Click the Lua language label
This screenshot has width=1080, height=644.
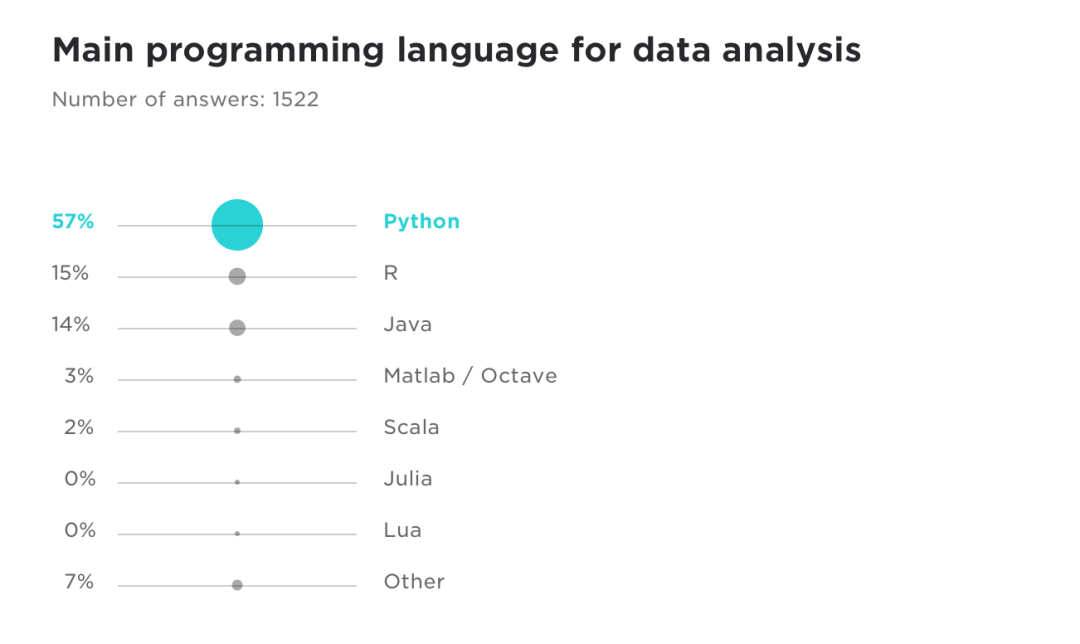pos(402,530)
